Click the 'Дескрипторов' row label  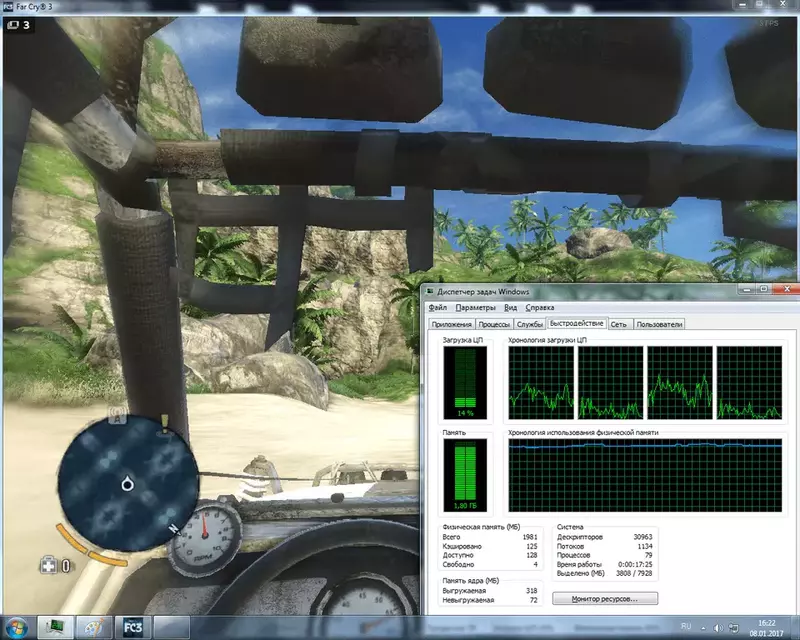coord(580,537)
